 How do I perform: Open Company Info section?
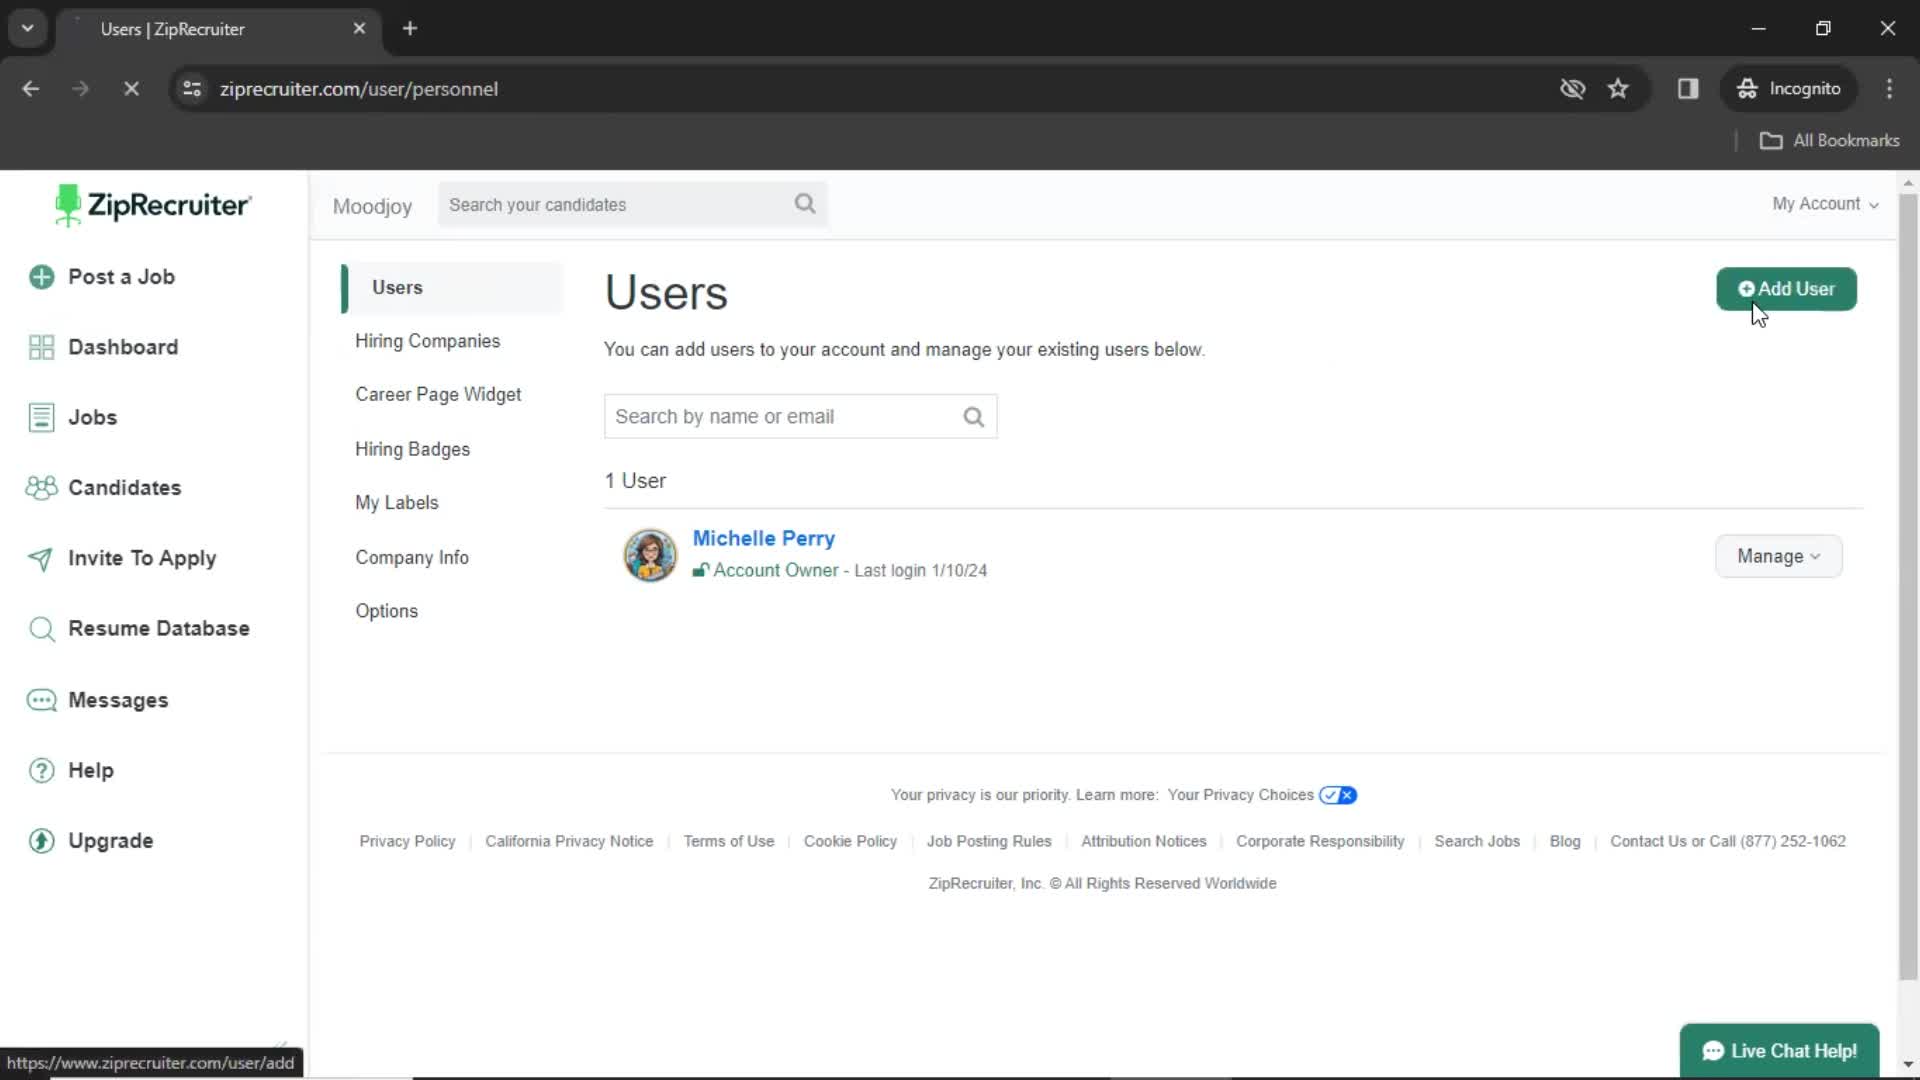411,557
